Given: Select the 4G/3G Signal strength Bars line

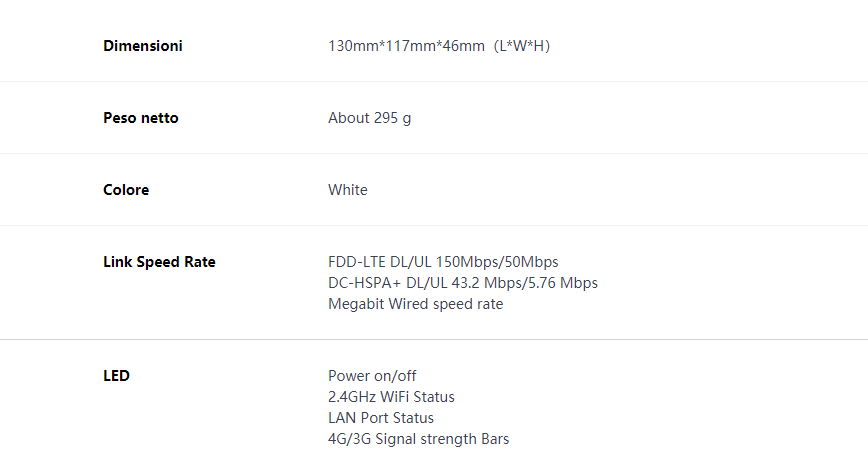Looking at the screenshot, I should click(x=418, y=439).
